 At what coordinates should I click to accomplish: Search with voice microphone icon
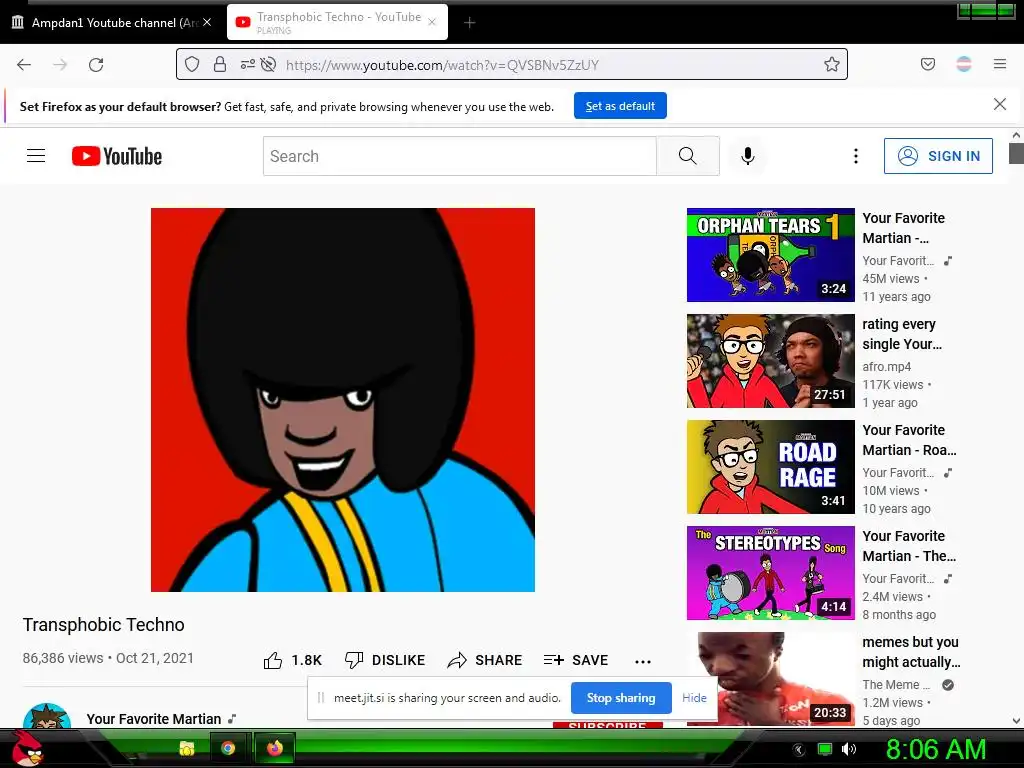(x=748, y=155)
